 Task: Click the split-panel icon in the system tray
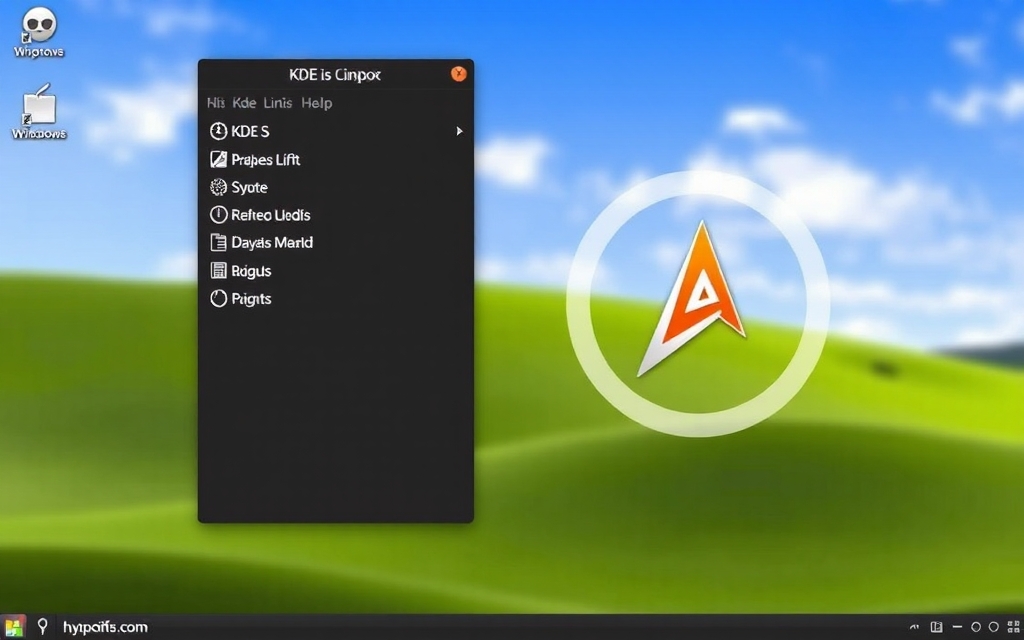point(936,627)
